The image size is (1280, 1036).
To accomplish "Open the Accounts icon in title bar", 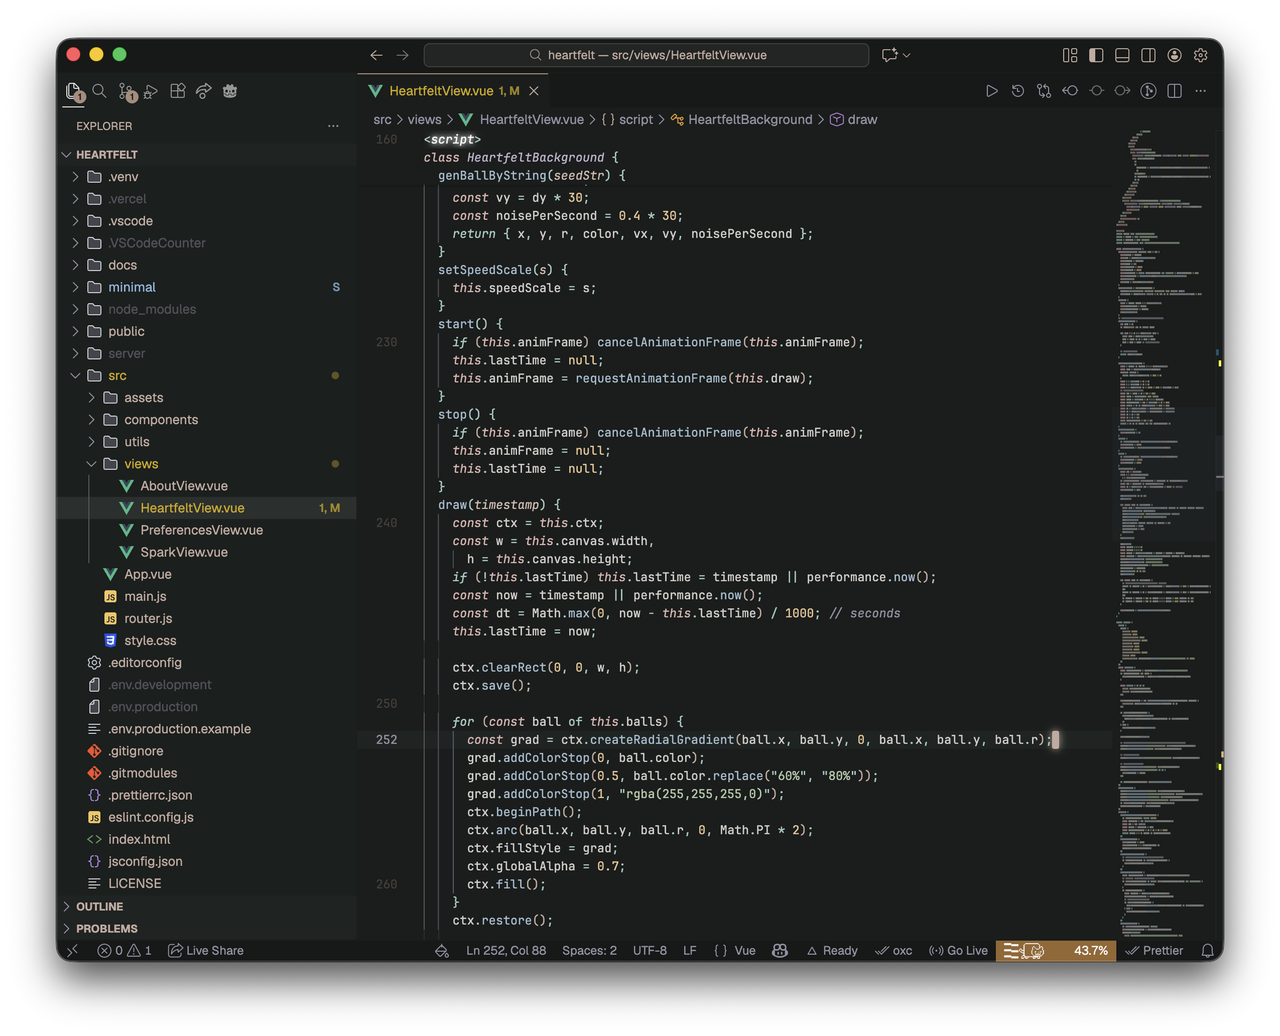I will (x=1175, y=55).
